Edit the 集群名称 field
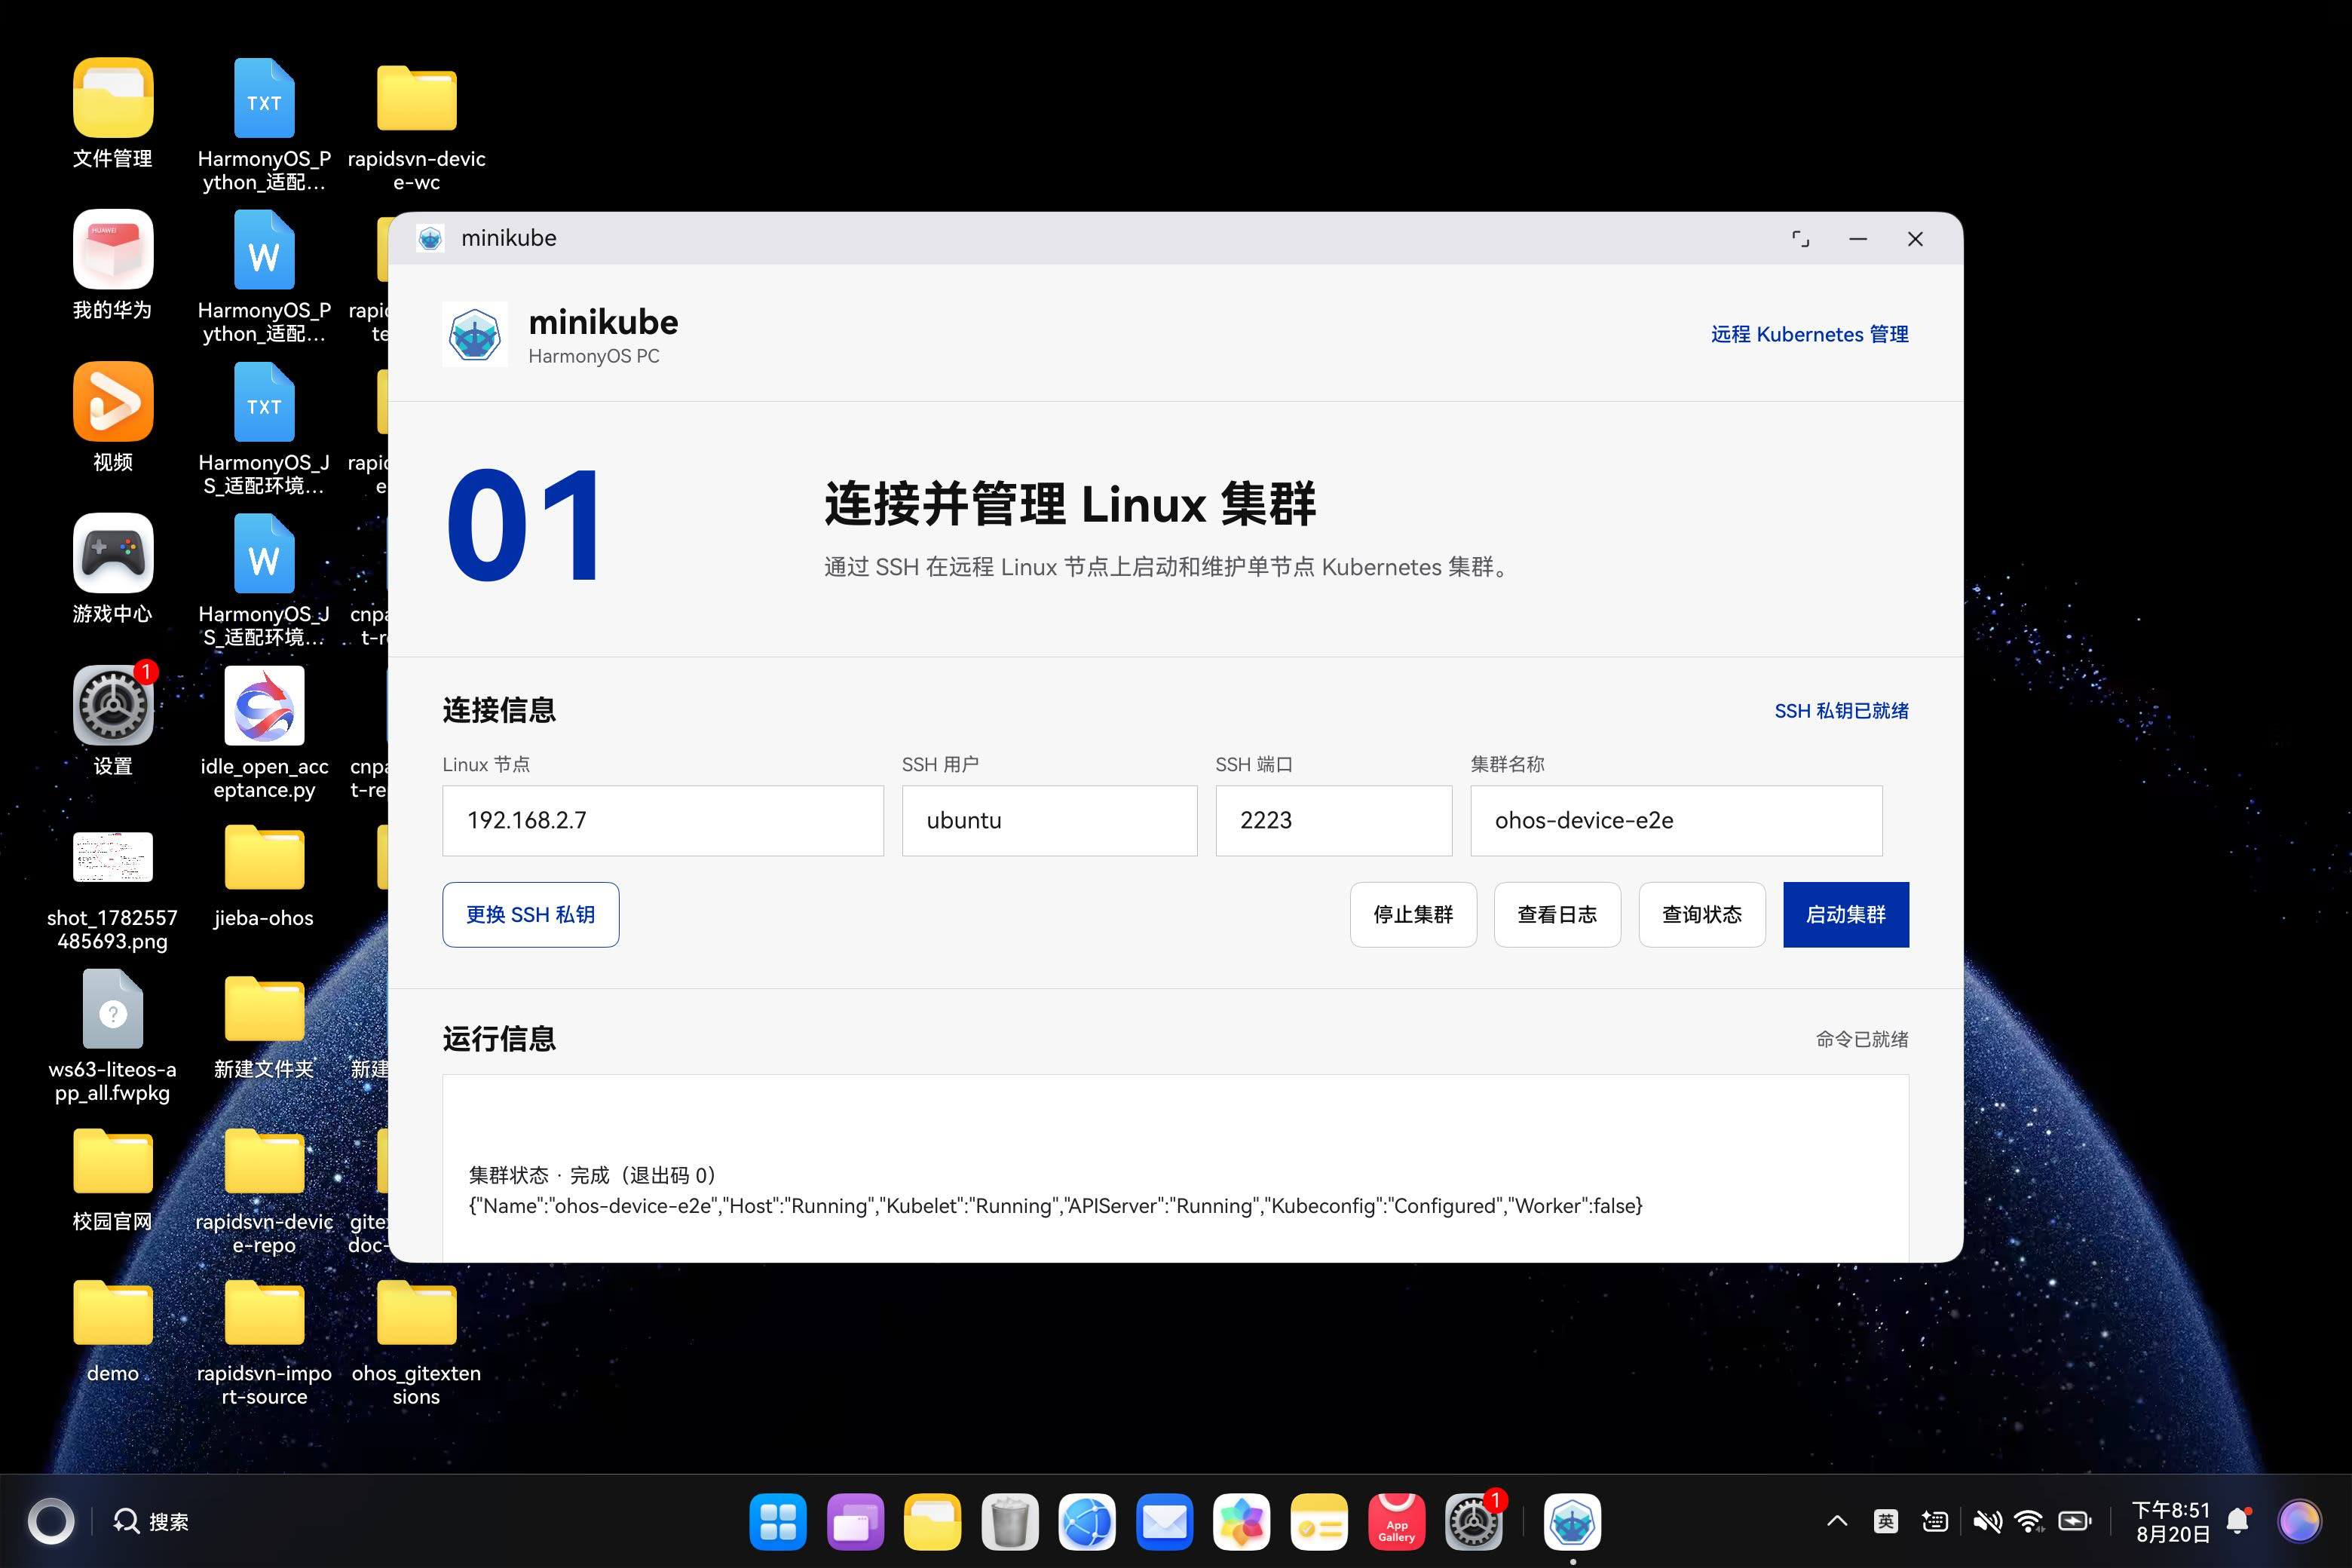 [x=1676, y=821]
